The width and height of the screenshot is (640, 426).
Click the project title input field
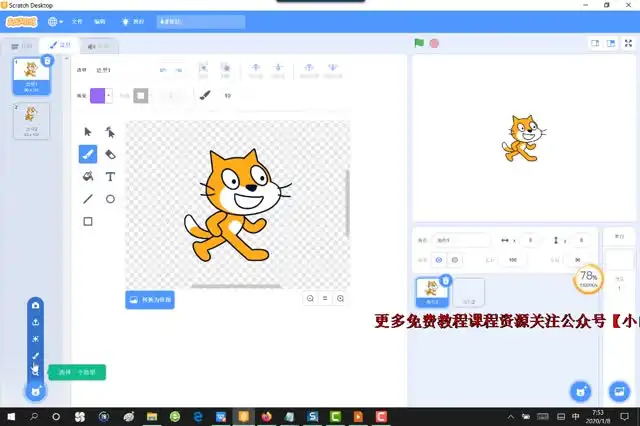[x=201, y=22]
